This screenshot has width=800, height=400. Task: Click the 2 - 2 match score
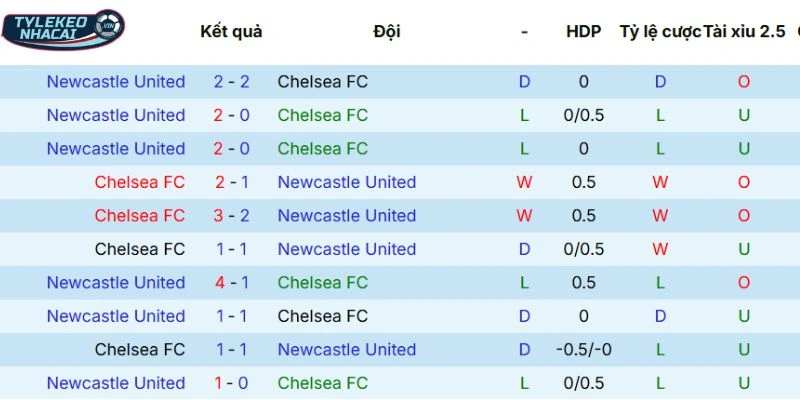tap(232, 82)
